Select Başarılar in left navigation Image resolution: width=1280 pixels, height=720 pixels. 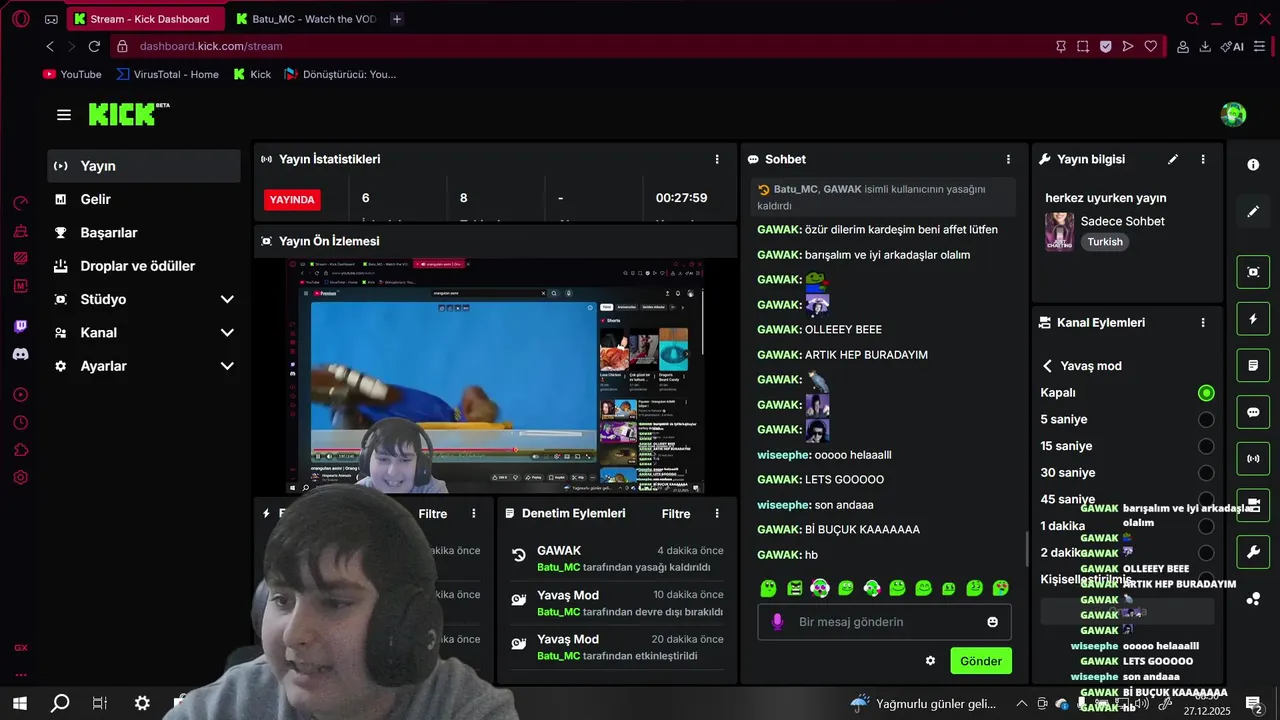[x=144, y=232]
